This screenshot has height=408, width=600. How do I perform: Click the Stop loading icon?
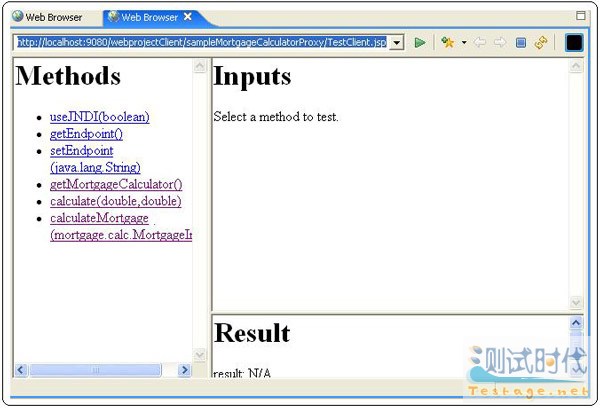(521, 43)
